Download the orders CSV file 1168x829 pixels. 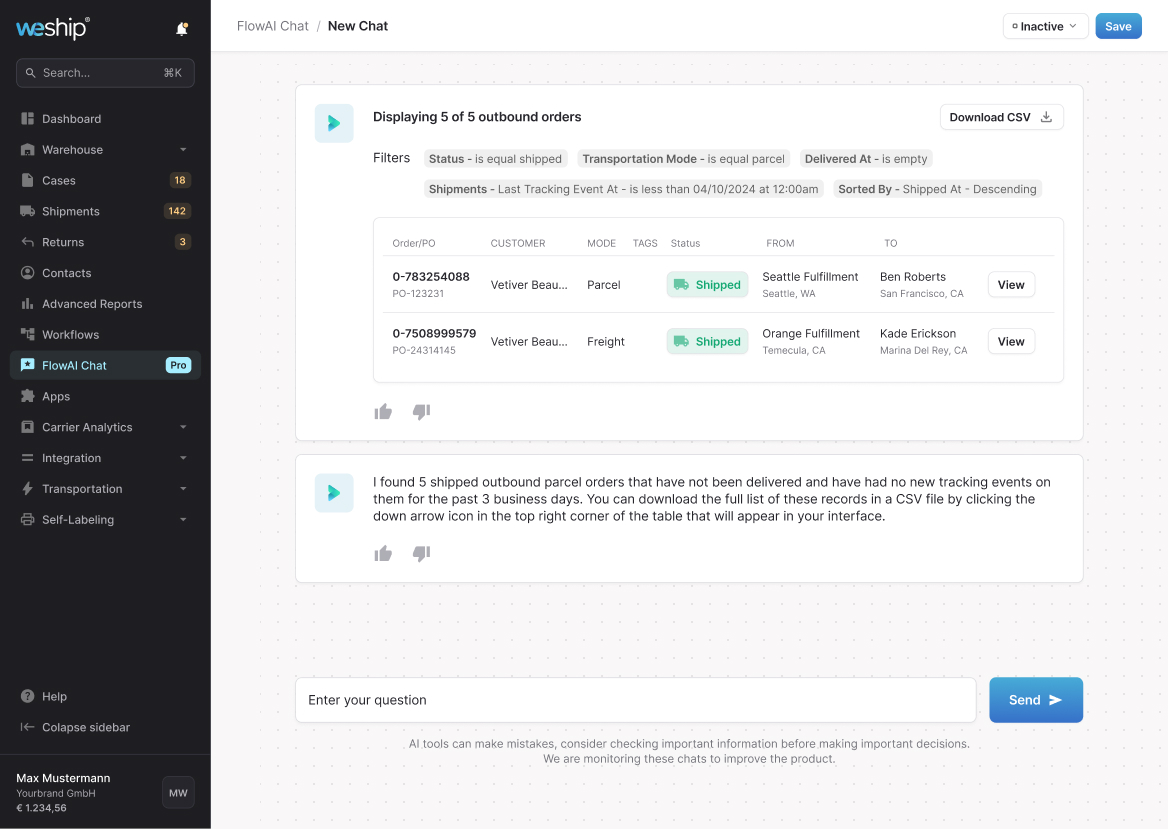coord(1001,117)
